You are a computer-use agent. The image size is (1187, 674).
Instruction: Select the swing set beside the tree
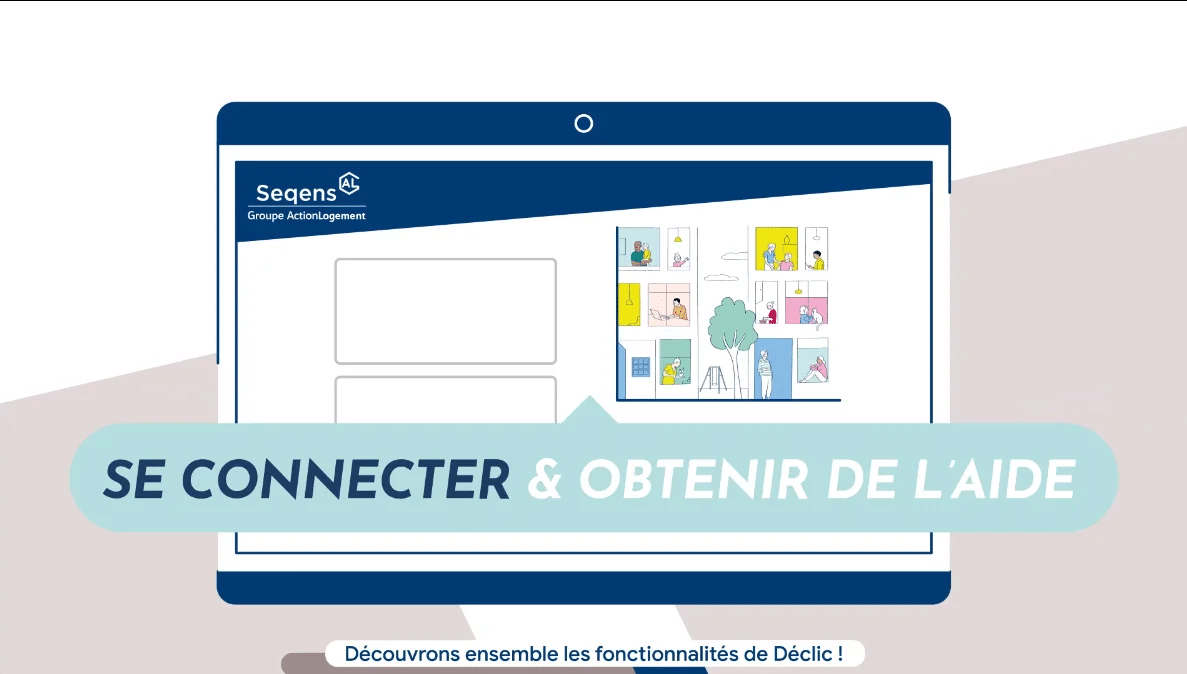(x=714, y=379)
